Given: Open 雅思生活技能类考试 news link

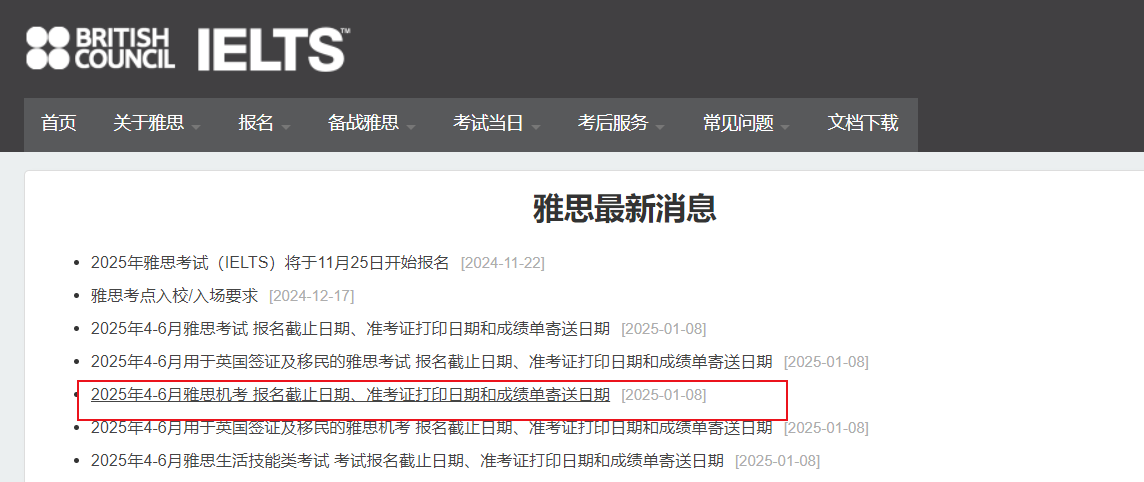Looking at the screenshot, I should 407,461.
